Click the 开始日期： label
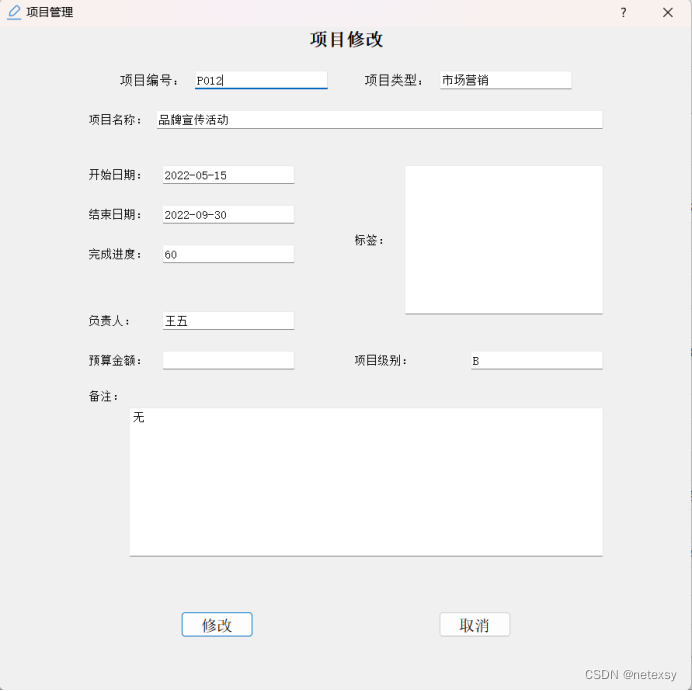The width and height of the screenshot is (692, 691). click(x=115, y=175)
